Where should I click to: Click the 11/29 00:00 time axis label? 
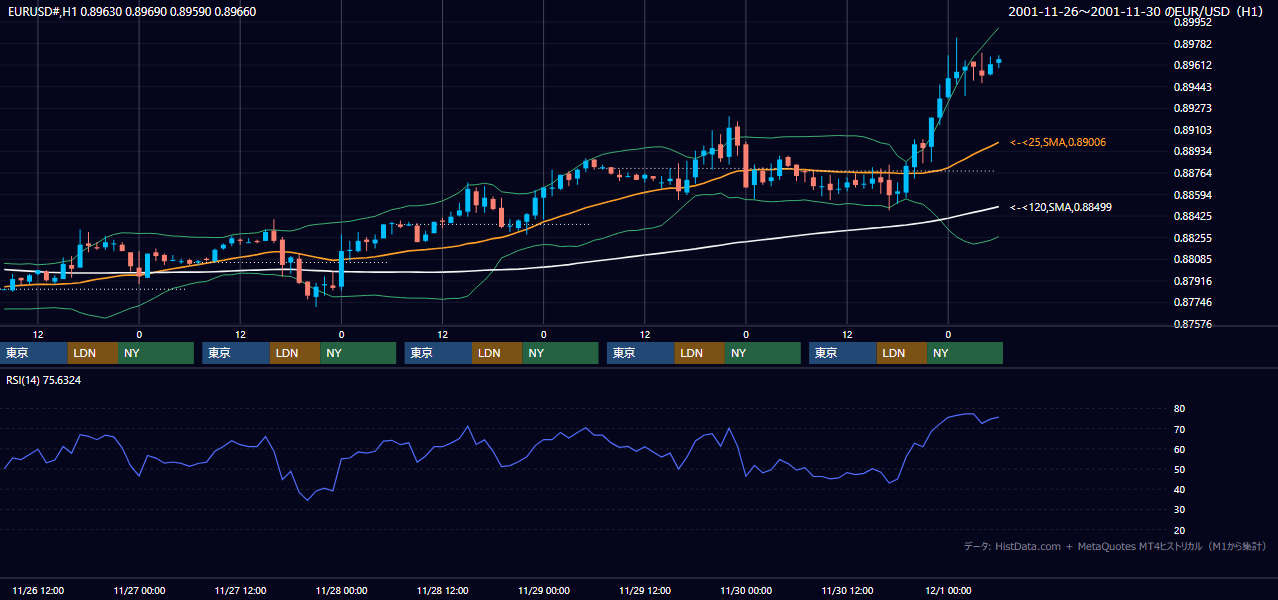(x=543, y=591)
